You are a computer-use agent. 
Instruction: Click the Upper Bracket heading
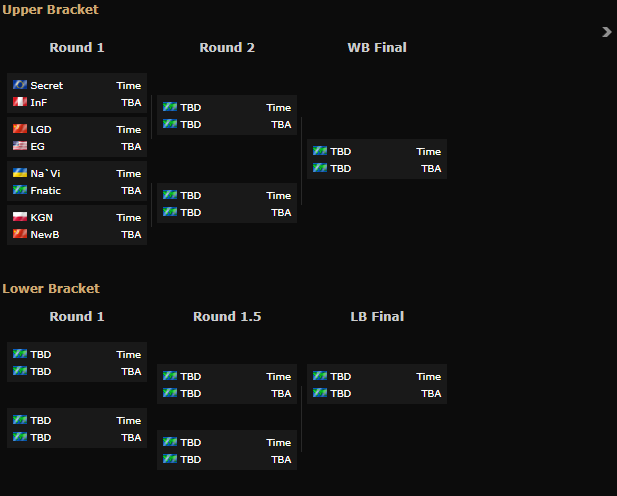(50, 9)
